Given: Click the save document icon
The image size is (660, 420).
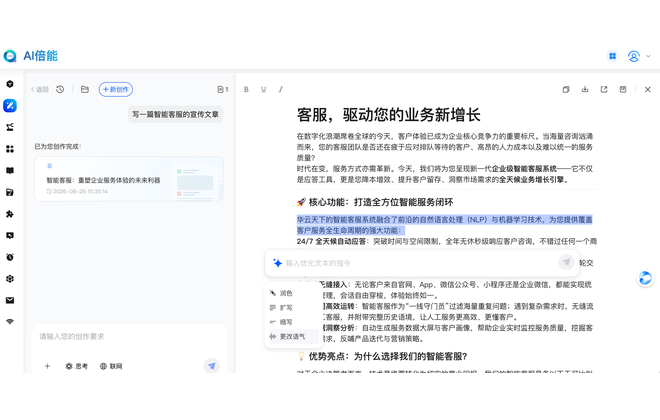Looking at the screenshot, I should 623,89.
